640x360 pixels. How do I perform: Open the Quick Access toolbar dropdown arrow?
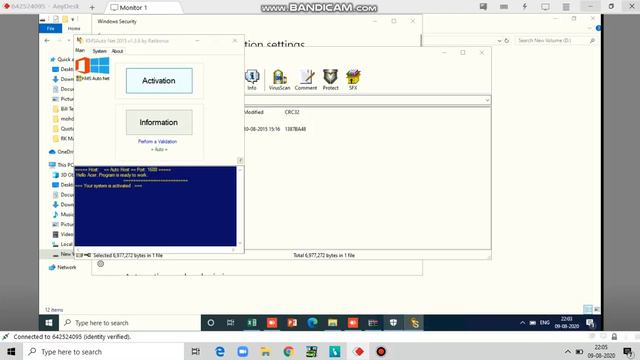click(x=73, y=19)
